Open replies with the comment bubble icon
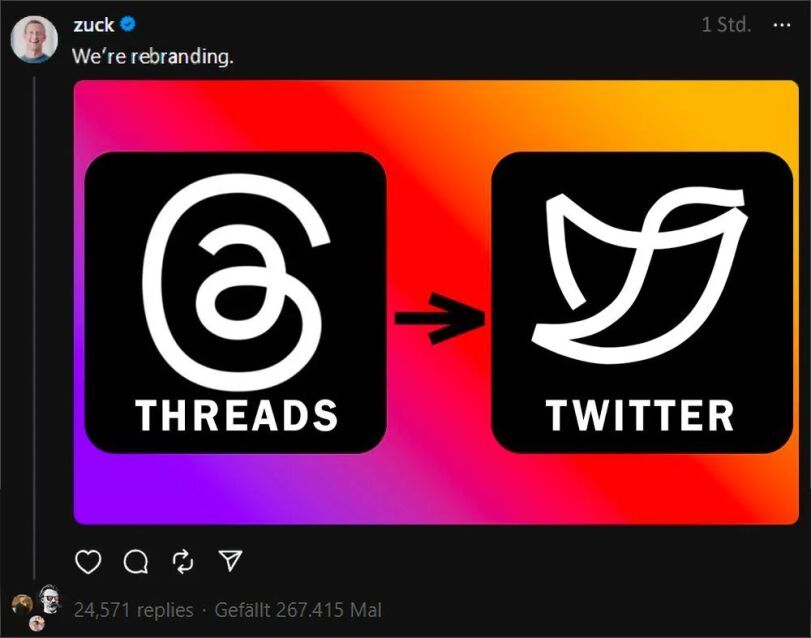The image size is (811, 638). click(136, 561)
